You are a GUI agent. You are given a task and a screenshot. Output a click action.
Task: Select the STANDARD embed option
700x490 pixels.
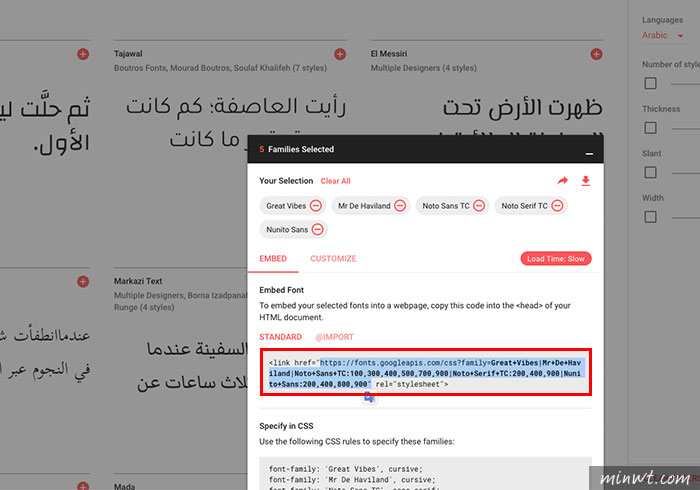click(280, 337)
